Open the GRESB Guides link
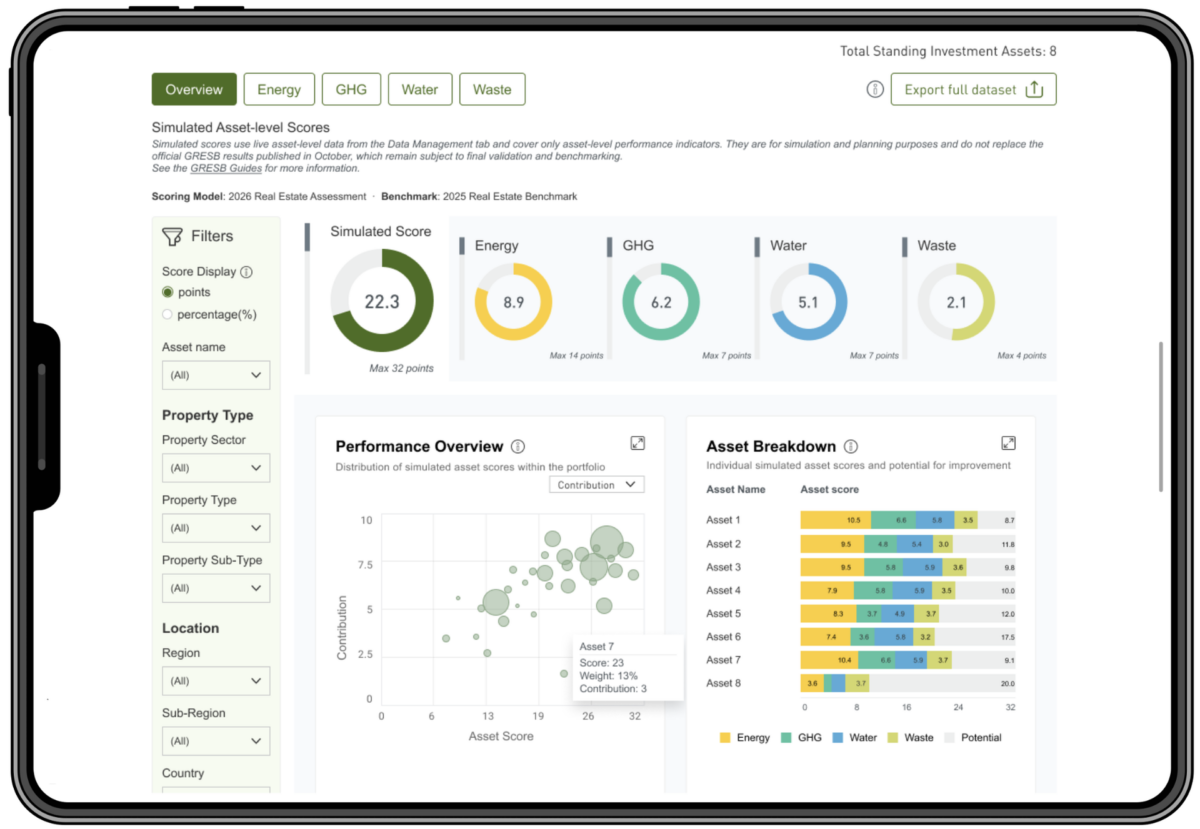The width and height of the screenshot is (1200, 829). pos(226,168)
